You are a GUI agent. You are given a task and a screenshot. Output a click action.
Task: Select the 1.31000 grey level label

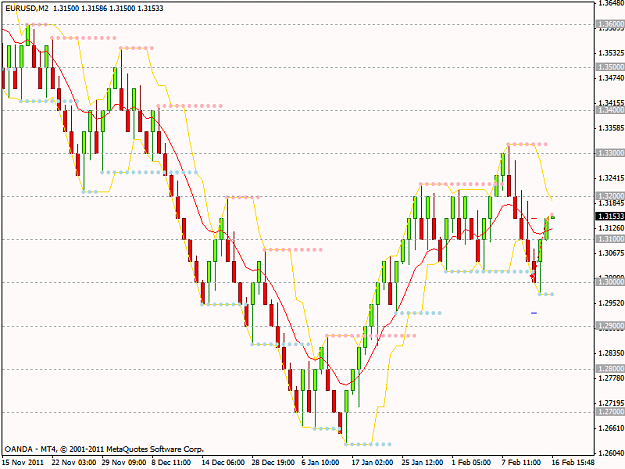[610, 239]
